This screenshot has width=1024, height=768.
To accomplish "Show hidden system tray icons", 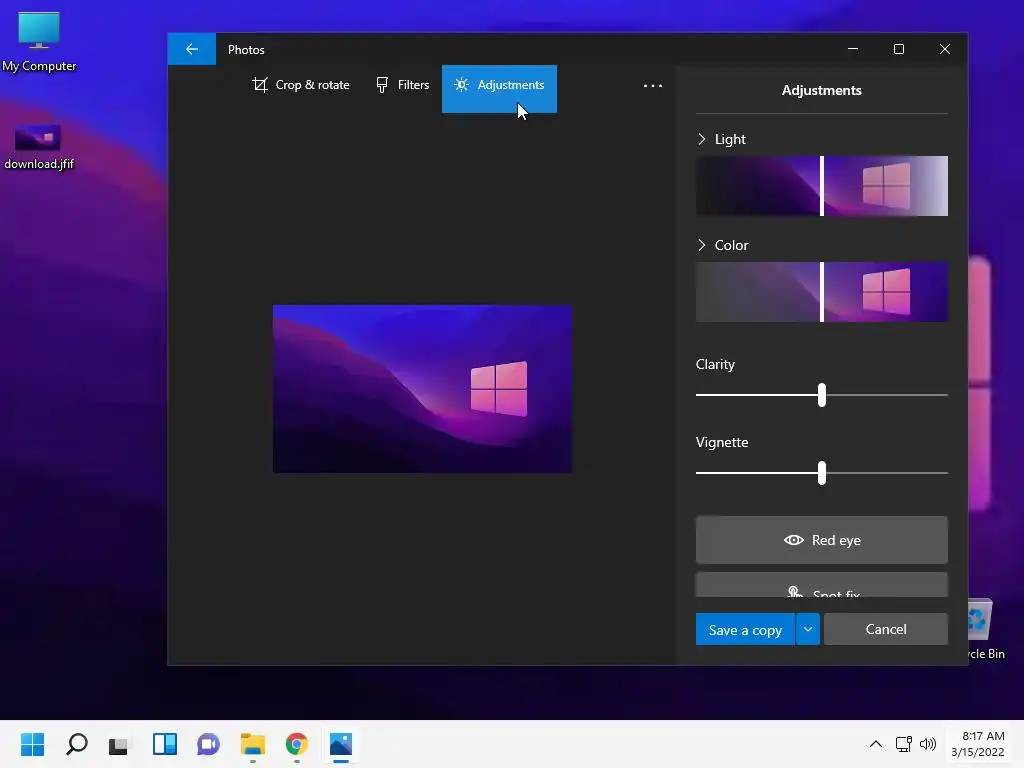I will coord(876,744).
